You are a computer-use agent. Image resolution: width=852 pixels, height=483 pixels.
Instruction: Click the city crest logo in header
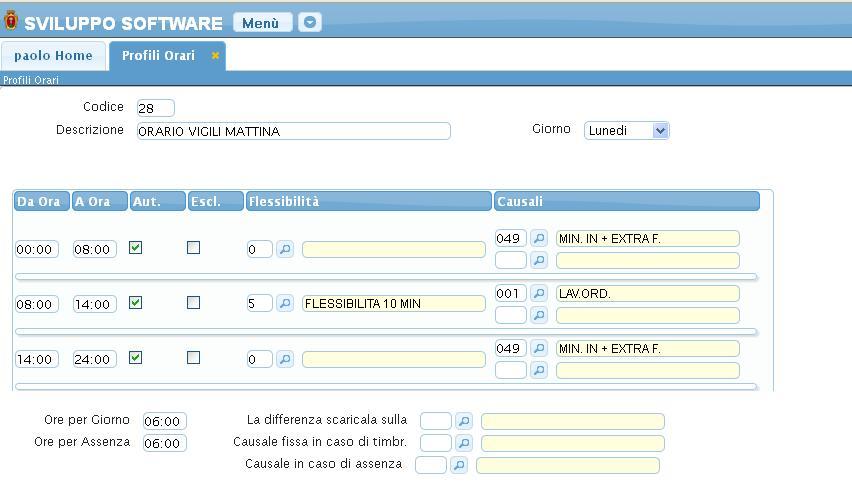(11, 21)
